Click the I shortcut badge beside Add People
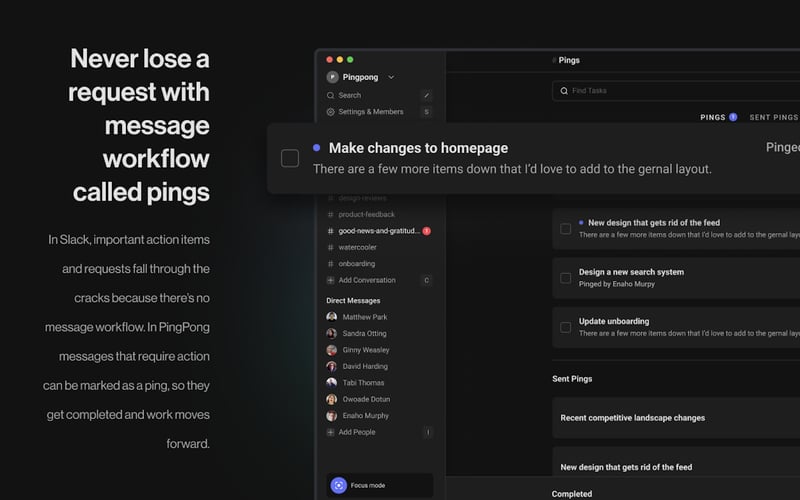This screenshot has width=800, height=500. (x=428, y=432)
